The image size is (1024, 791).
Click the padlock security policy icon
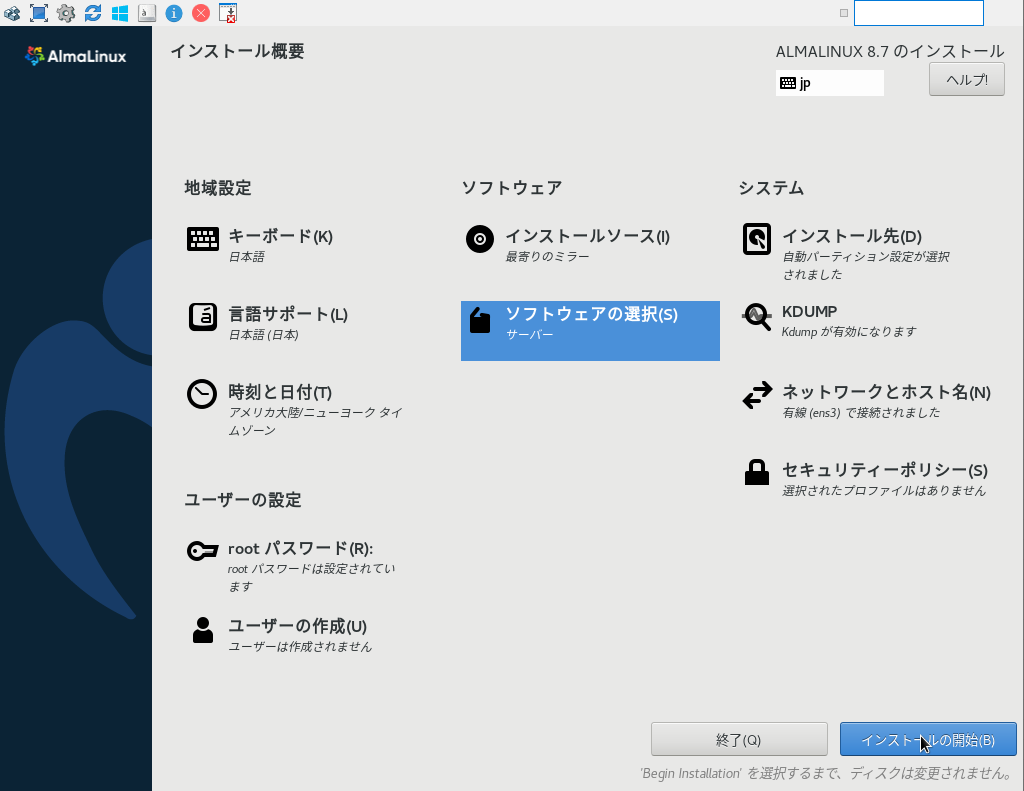point(757,472)
